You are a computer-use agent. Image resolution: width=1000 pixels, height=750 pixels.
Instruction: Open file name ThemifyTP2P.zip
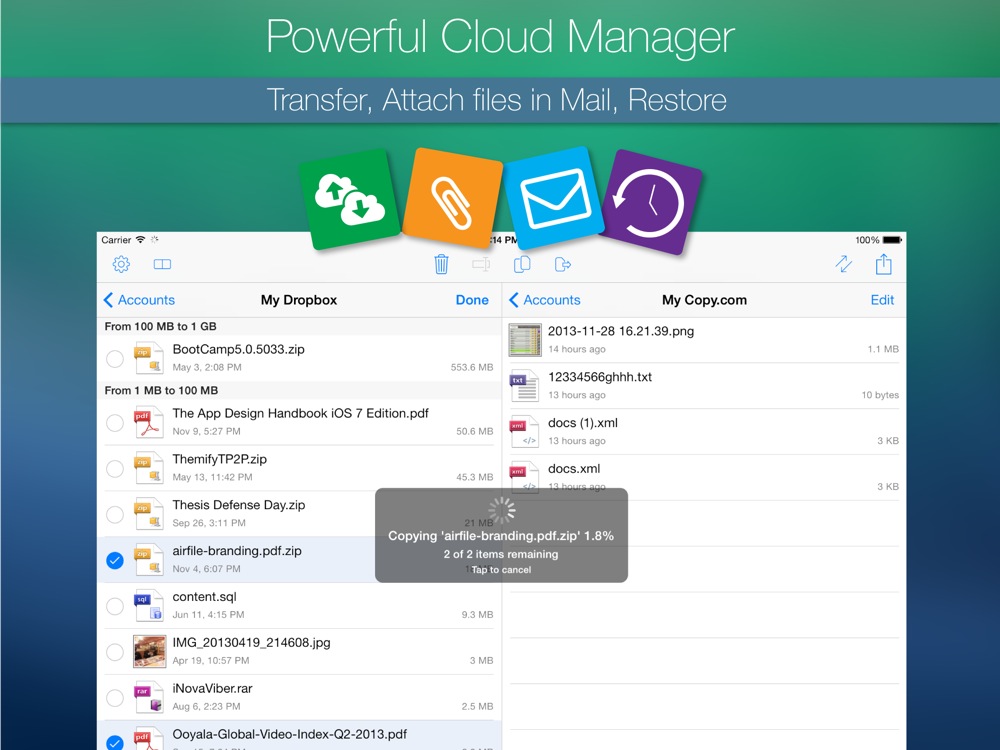pos(219,459)
